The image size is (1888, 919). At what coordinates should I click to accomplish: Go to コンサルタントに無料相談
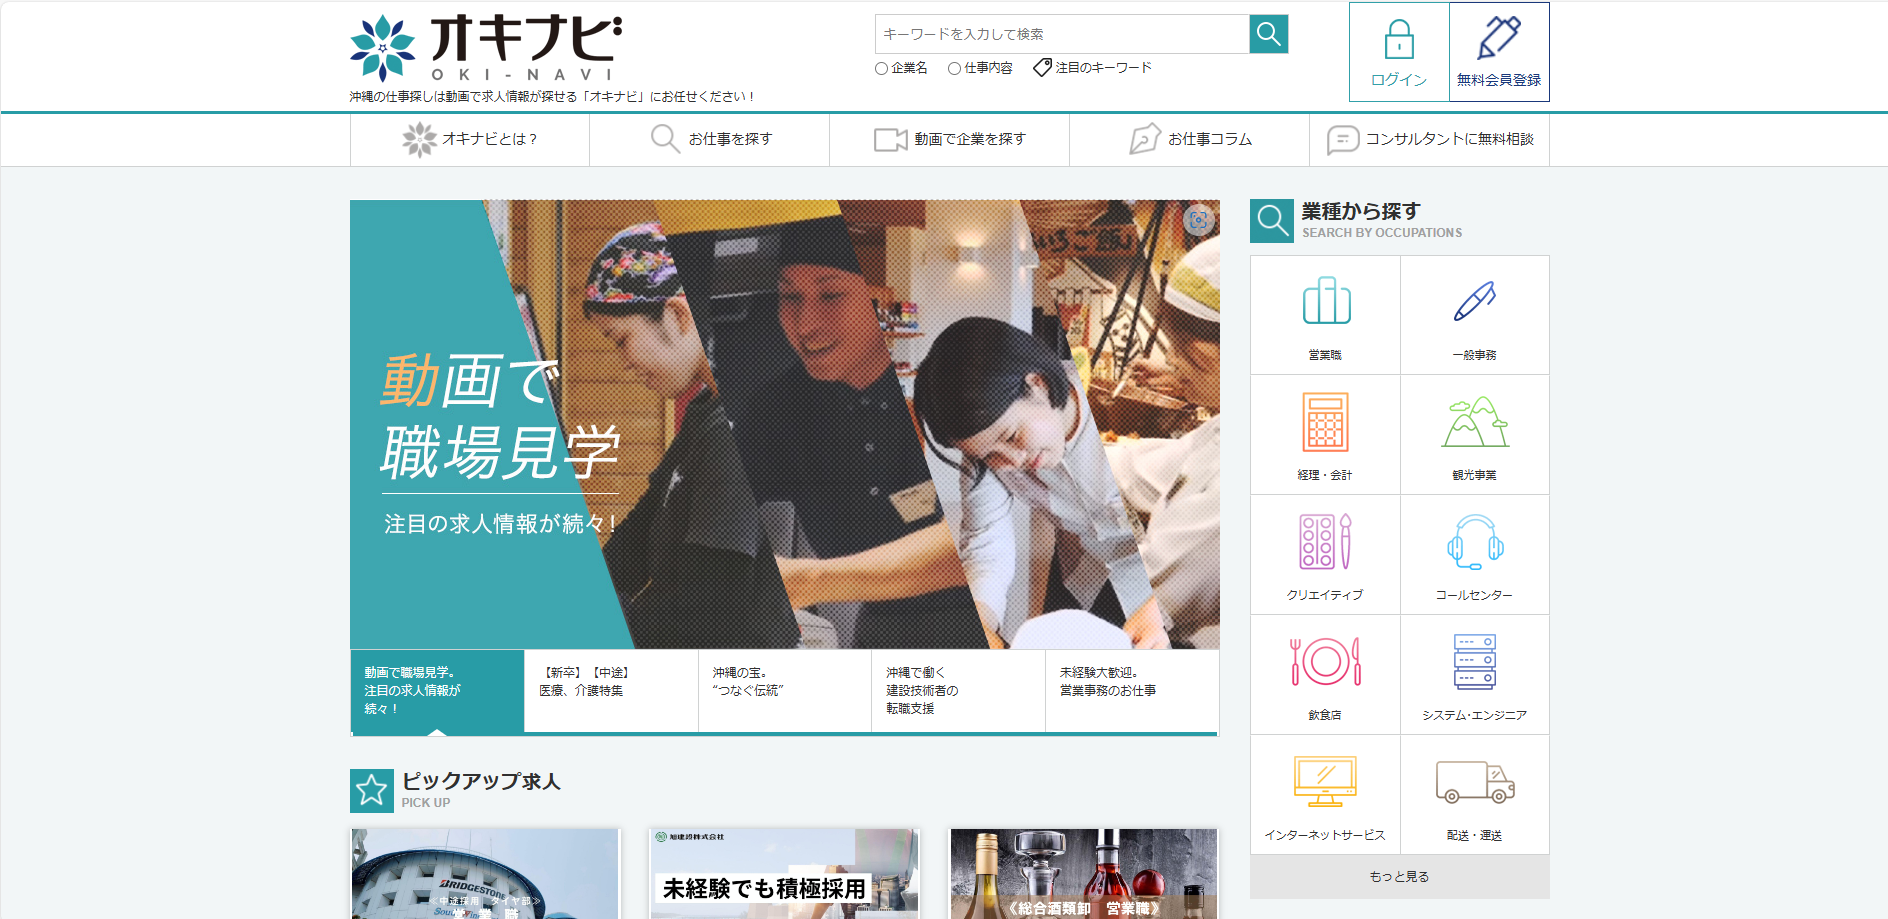1430,139
